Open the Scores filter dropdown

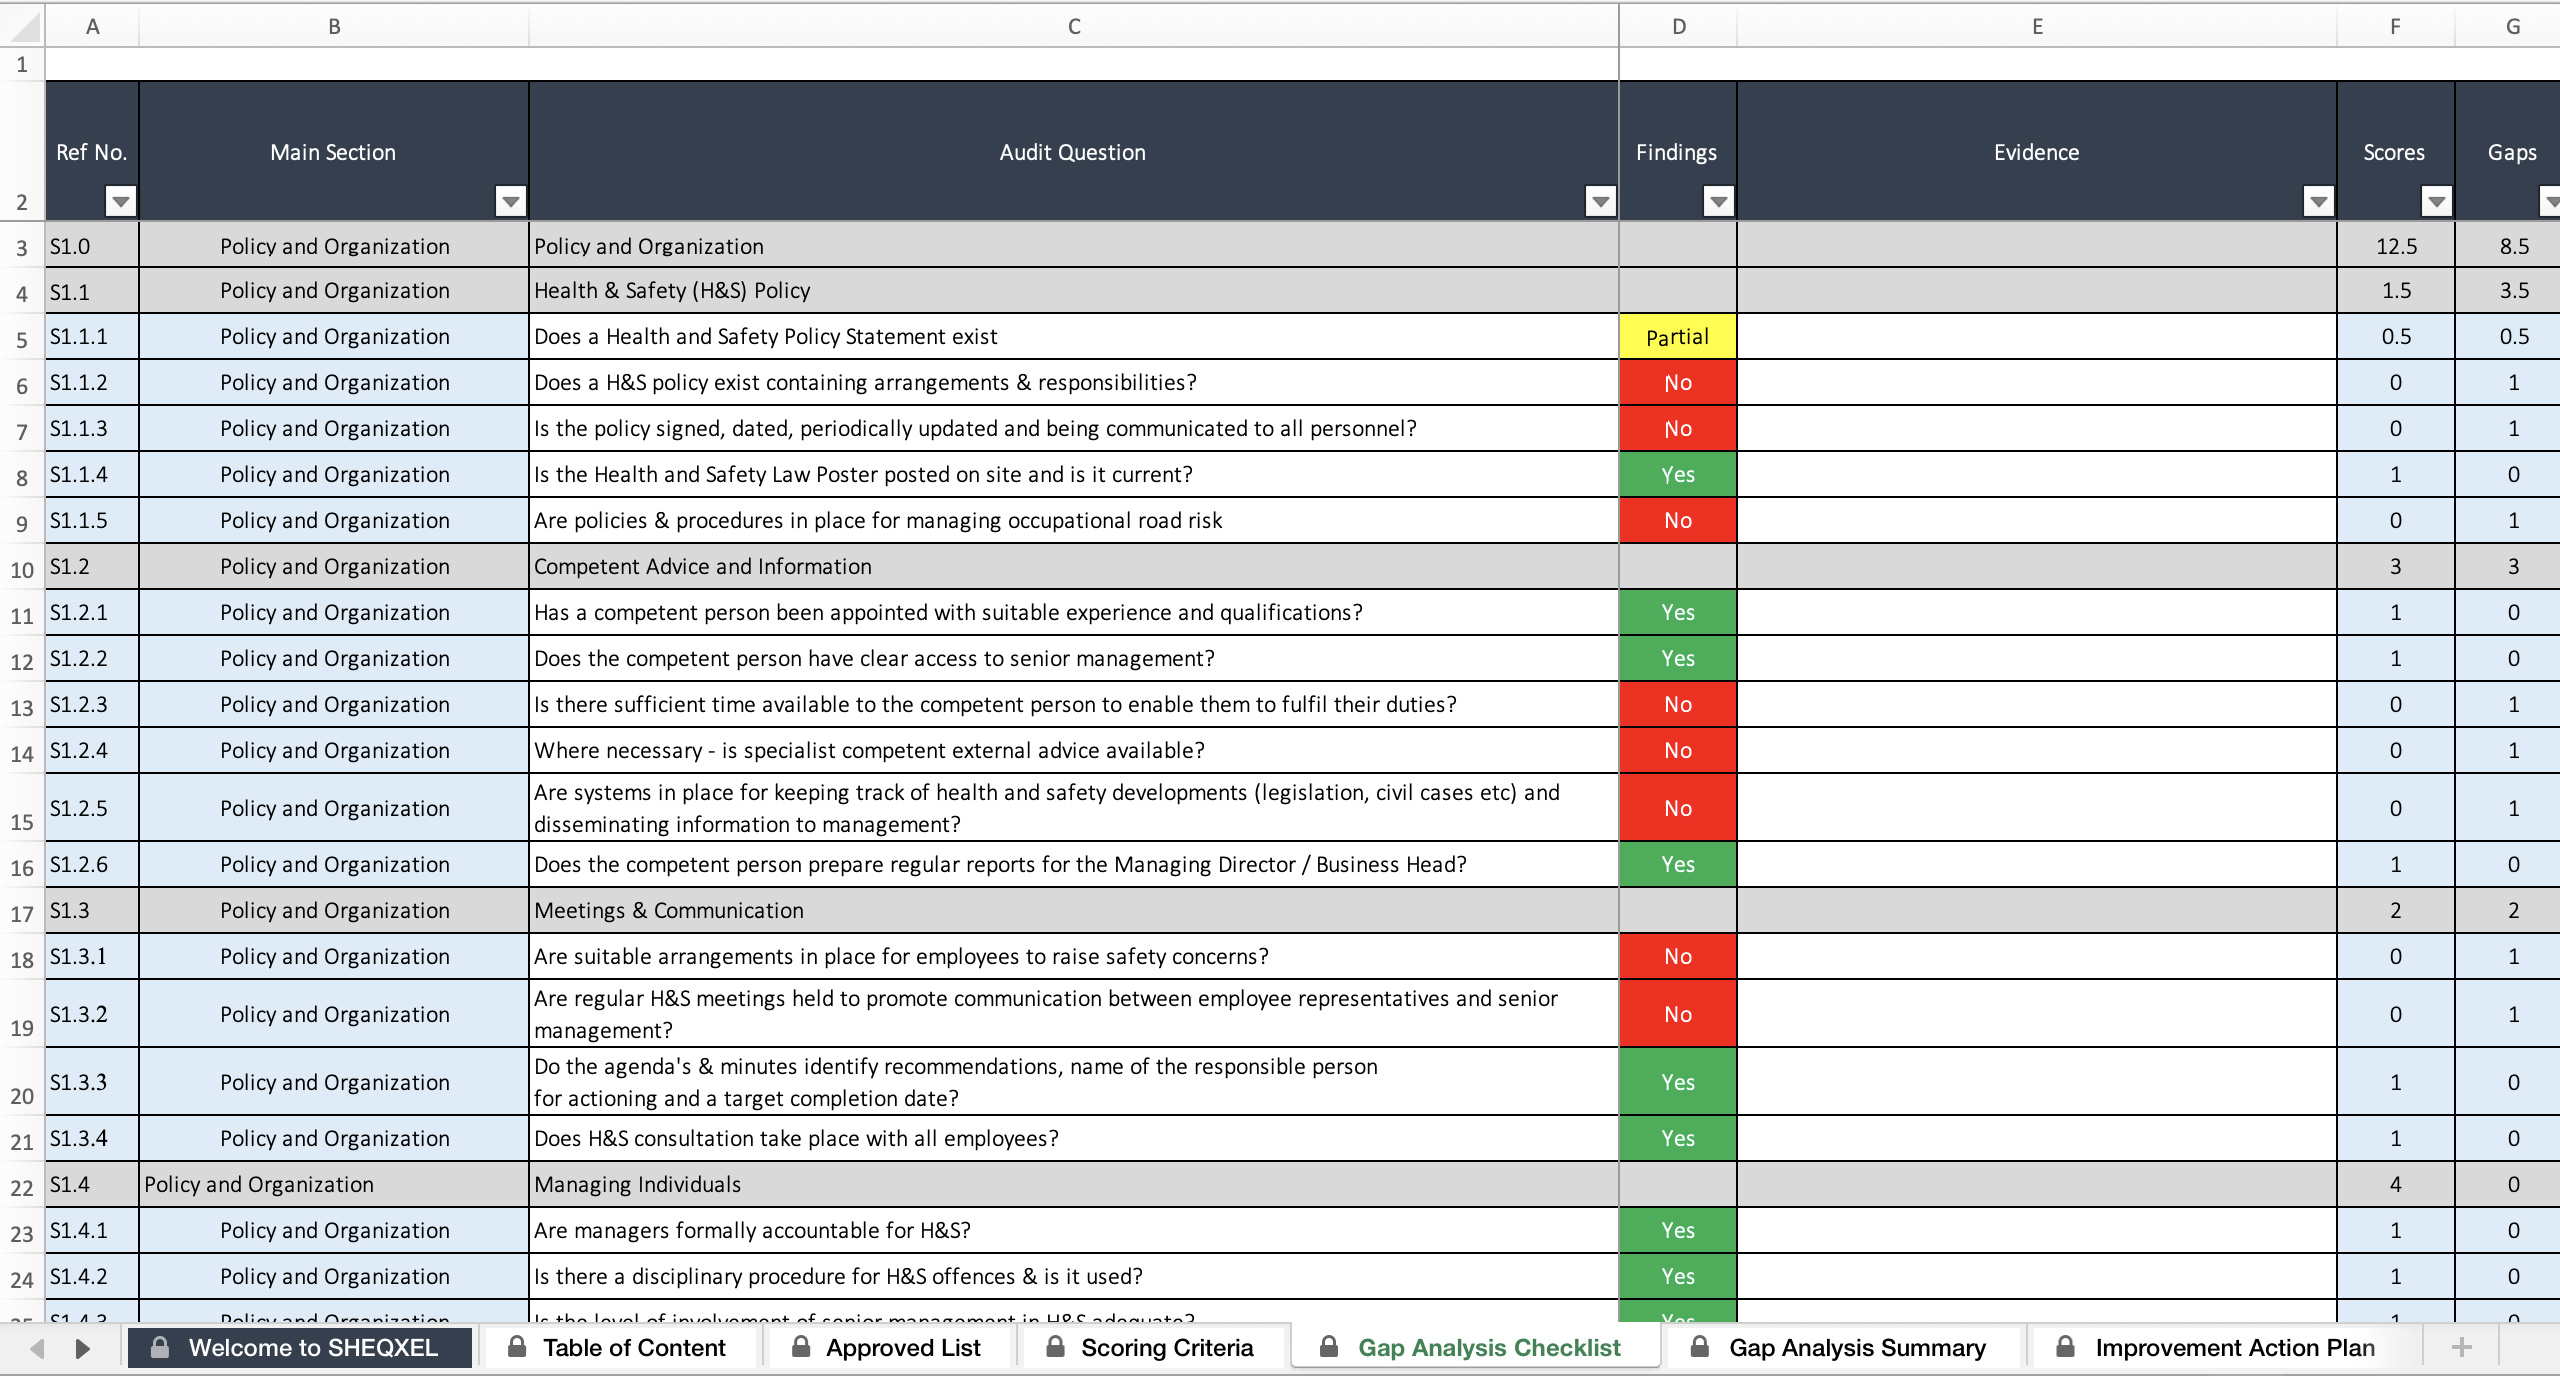click(2437, 202)
